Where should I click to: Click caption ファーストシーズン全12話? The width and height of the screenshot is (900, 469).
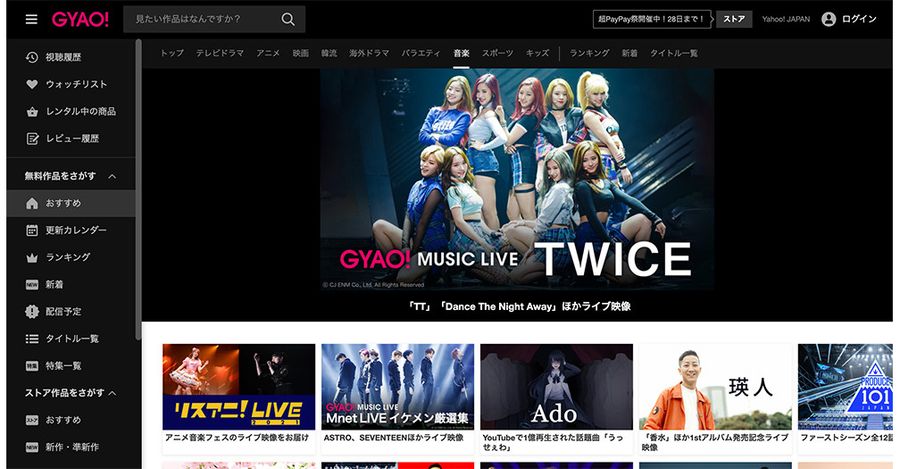[x=847, y=437]
